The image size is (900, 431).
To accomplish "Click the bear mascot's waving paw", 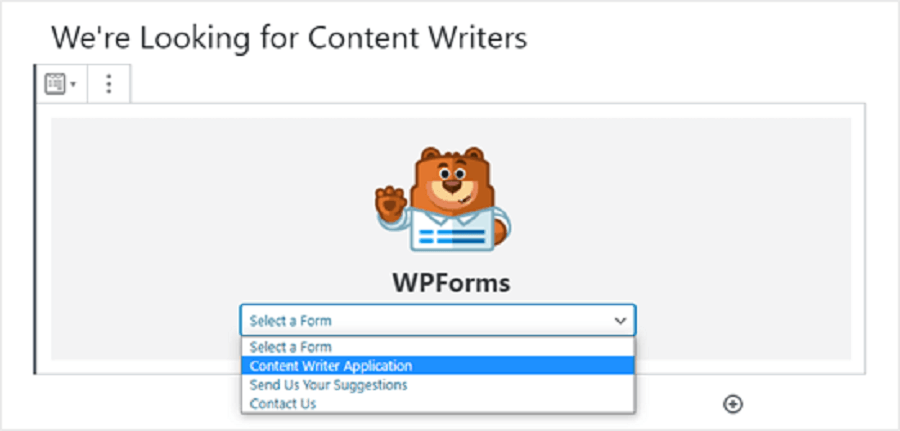I will (391, 202).
